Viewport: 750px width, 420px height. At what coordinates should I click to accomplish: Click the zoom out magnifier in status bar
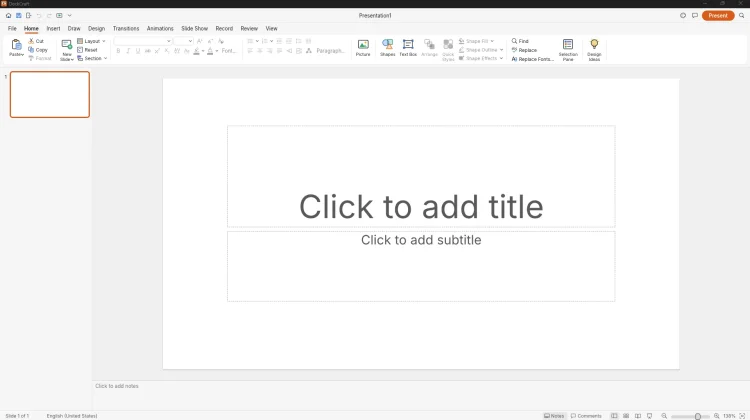664,416
